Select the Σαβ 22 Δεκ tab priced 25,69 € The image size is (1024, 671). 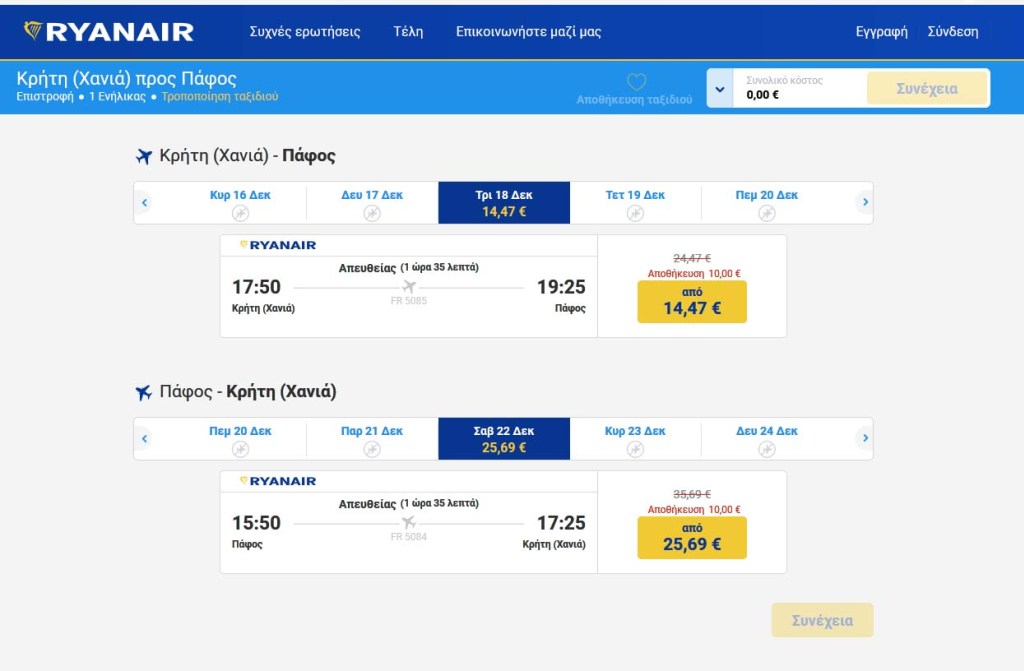click(x=504, y=438)
